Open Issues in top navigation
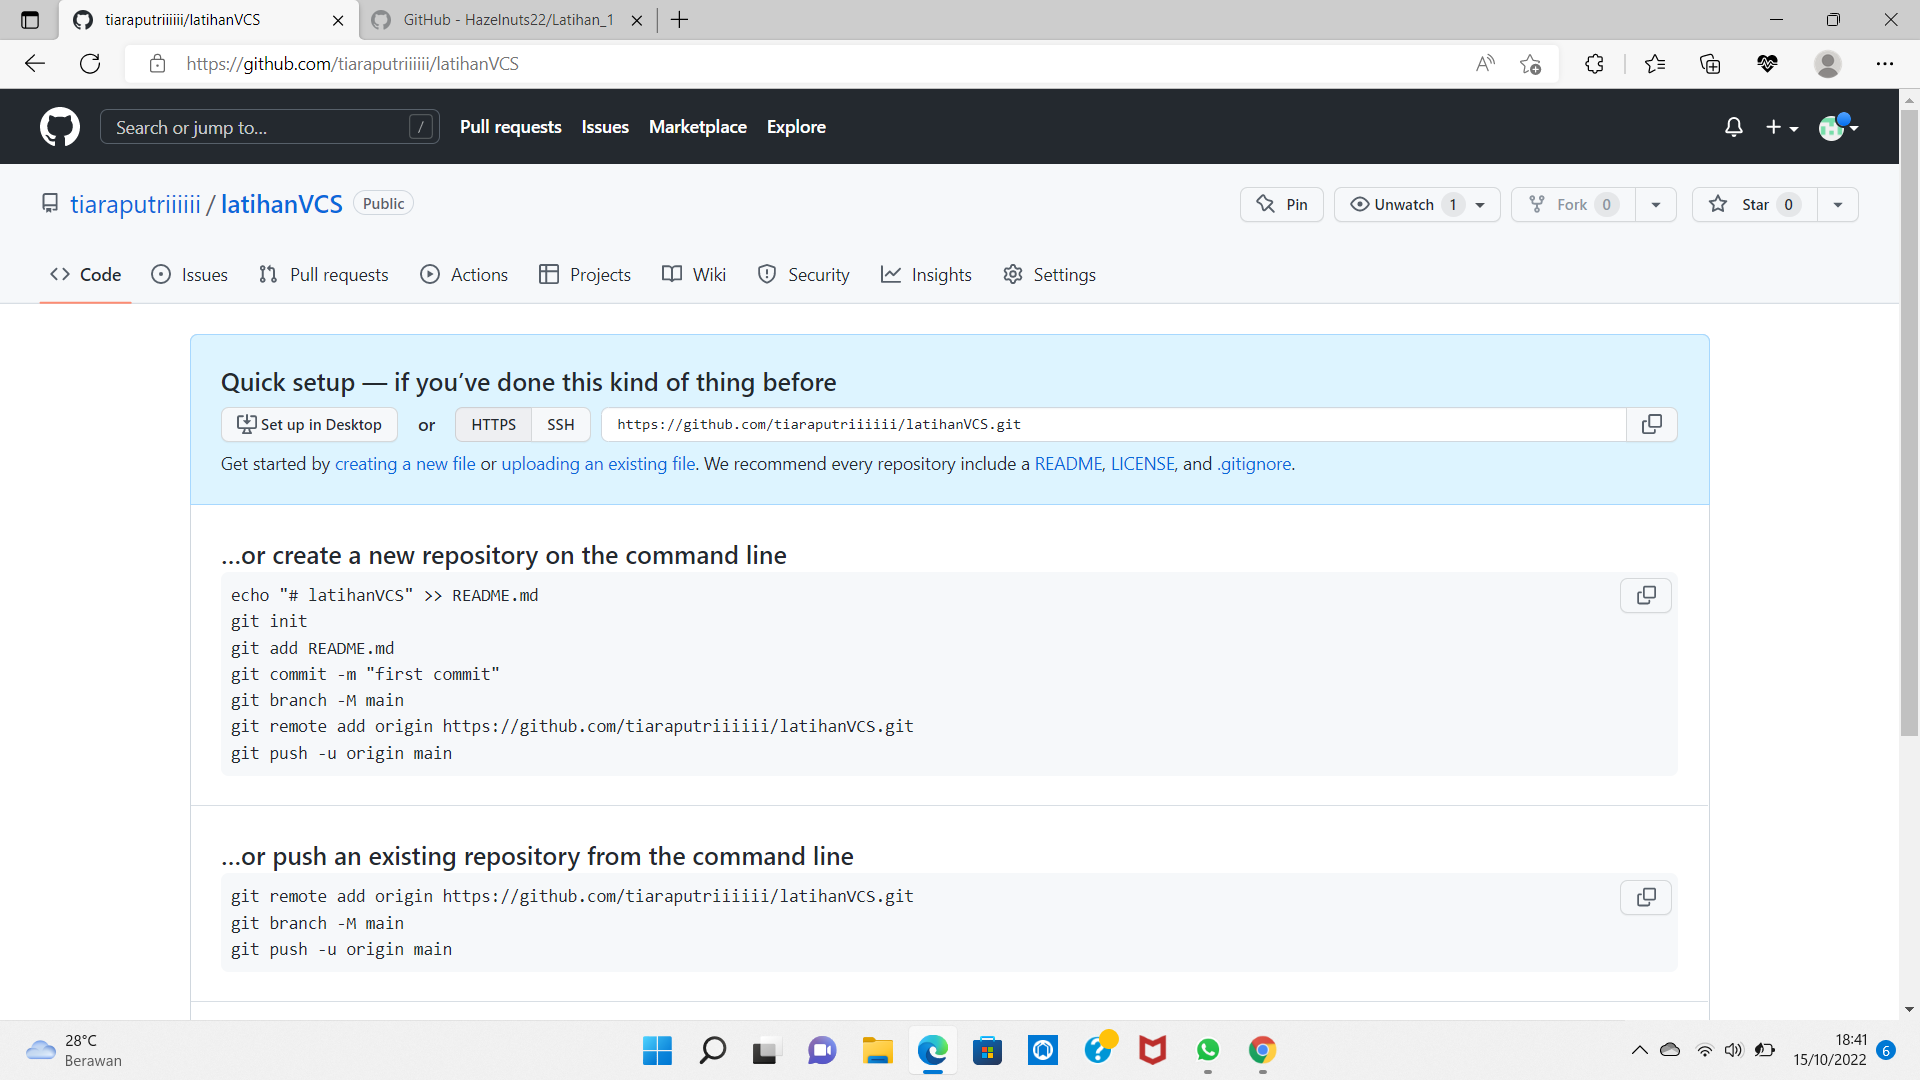Screen dimensions: 1920x1080 (605, 127)
